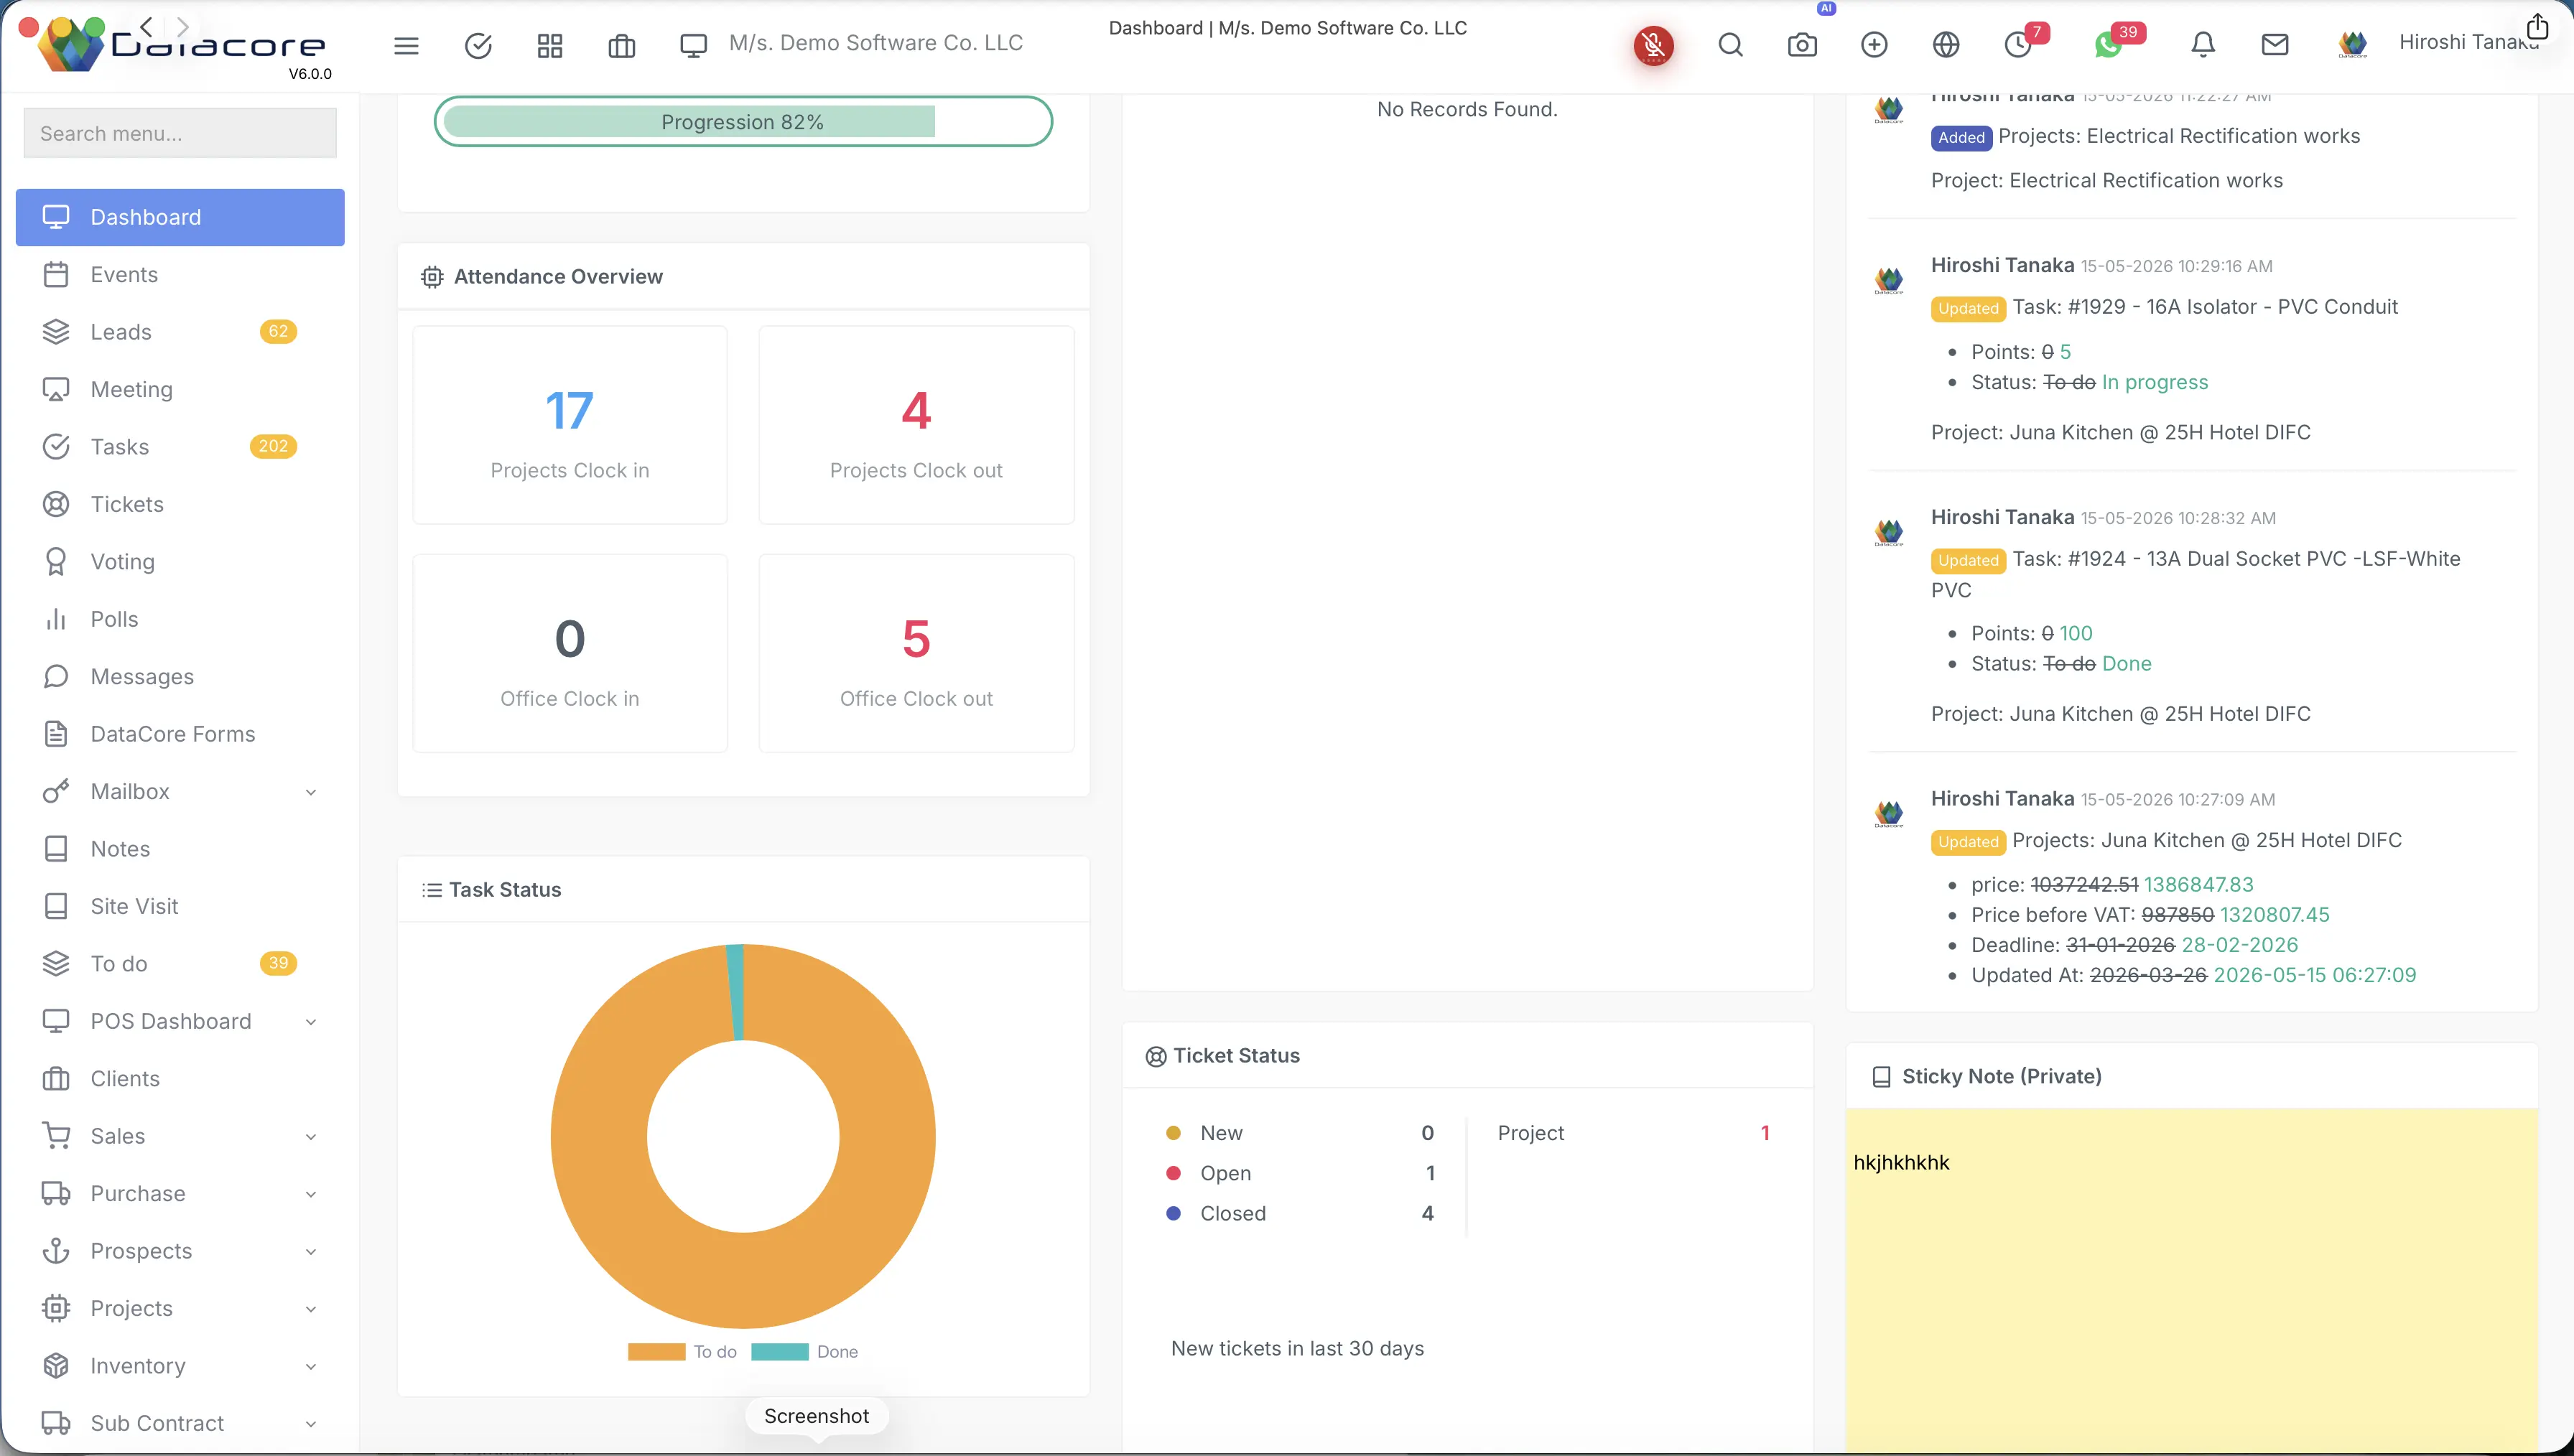The height and width of the screenshot is (1456, 2574).
Task: Open Meeting in the sidebar
Action: (x=180, y=389)
